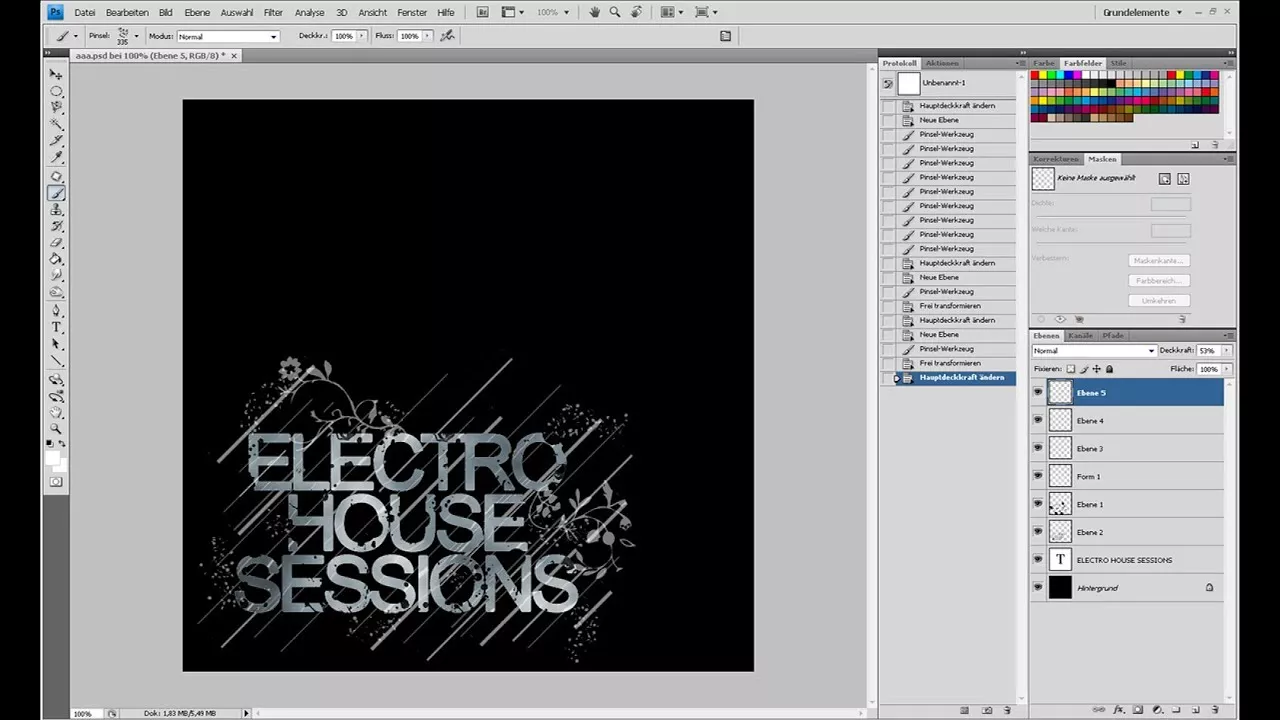Open the layer blend mode dropdown

coord(1090,351)
